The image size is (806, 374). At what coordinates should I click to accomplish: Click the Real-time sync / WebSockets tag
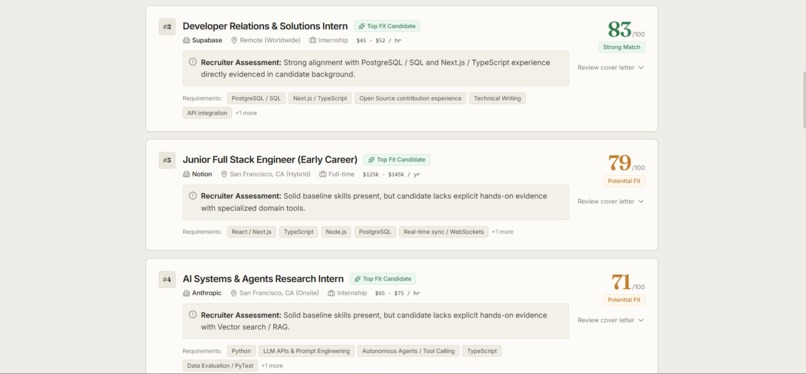pos(444,232)
